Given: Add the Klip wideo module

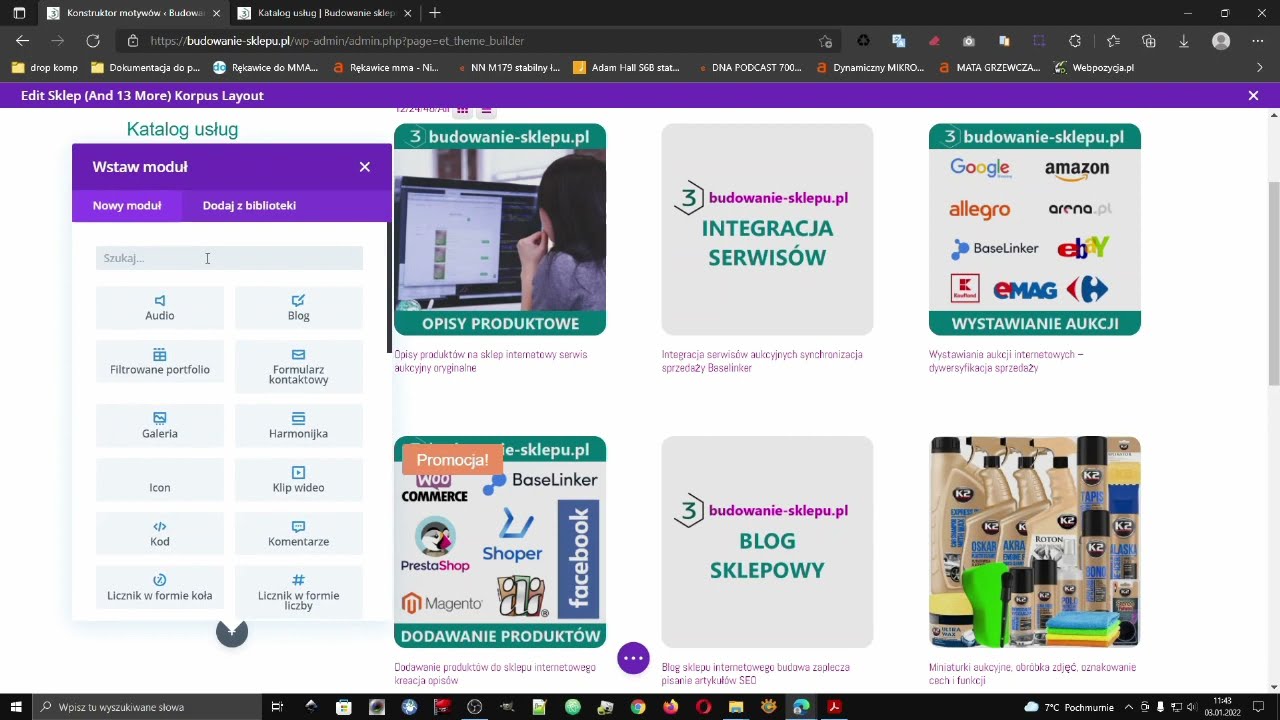Looking at the screenshot, I should tap(299, 480).
